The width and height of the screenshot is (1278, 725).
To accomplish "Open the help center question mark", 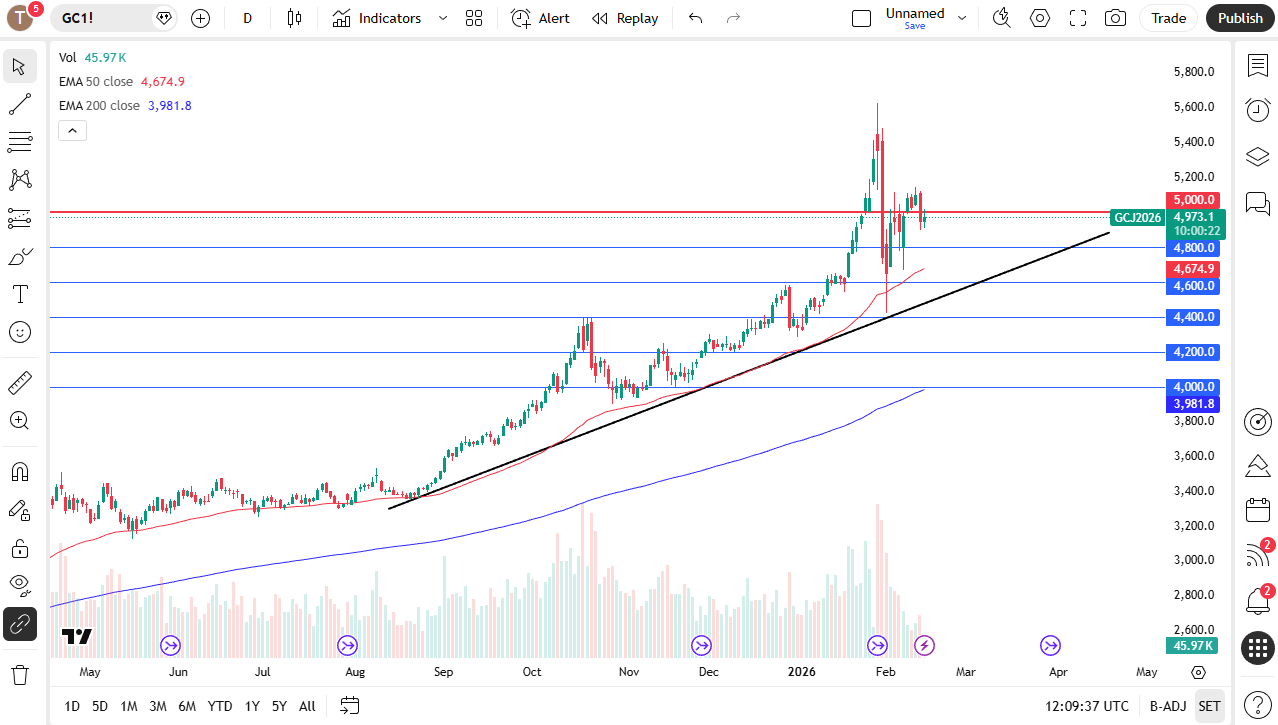I will pyautogui.click(x=1258, y=703).
